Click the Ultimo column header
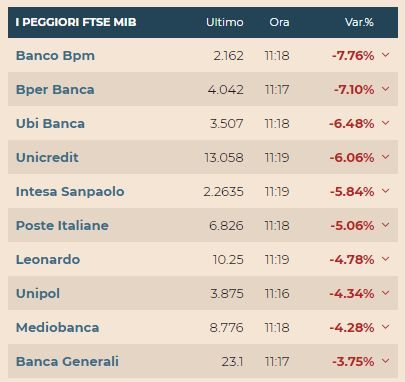405x382 pixels. tap(225, 22)
